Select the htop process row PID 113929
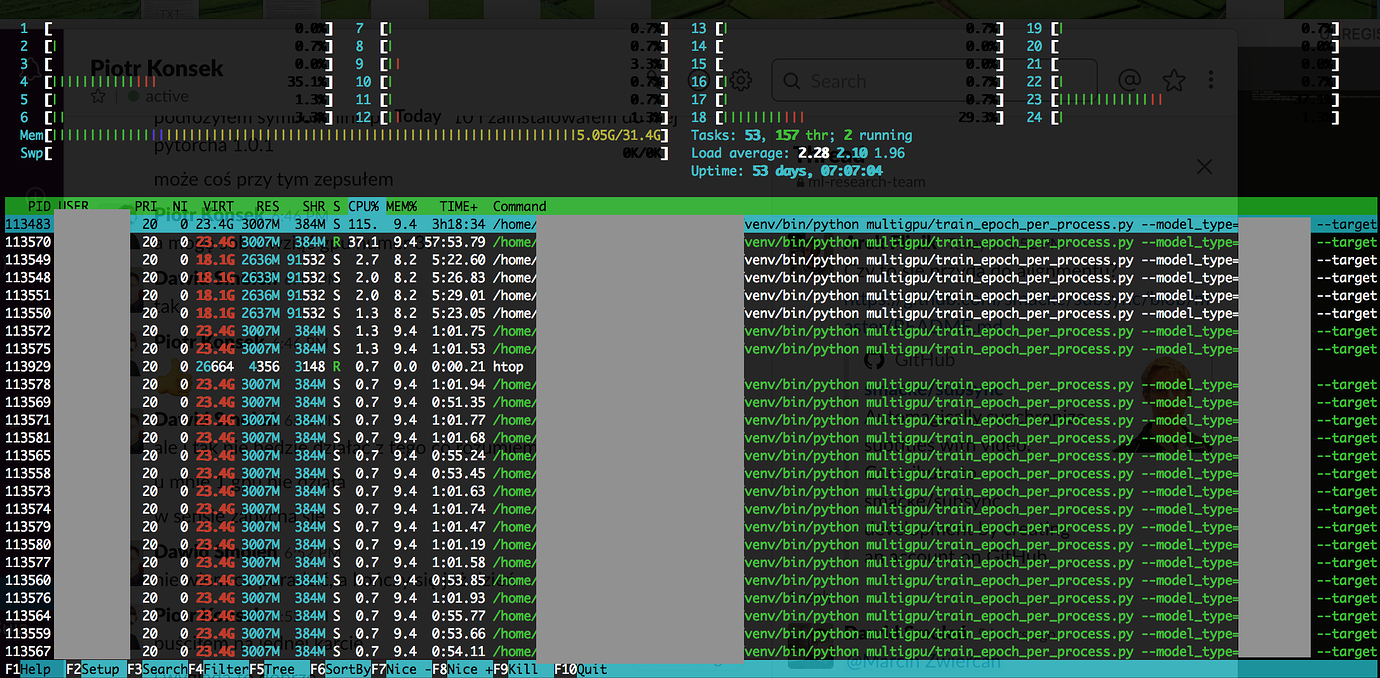The width and height of the screenshot is (1380, 678). point(300,367)
